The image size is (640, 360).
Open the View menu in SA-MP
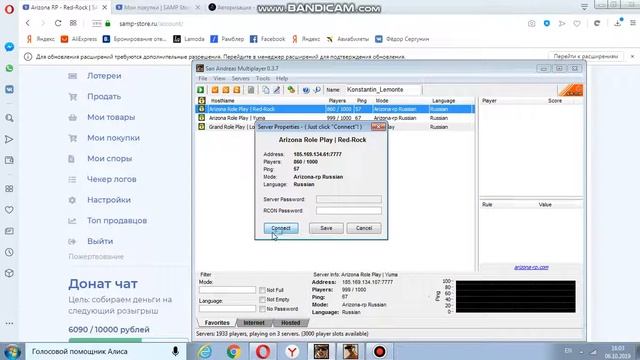219,78
